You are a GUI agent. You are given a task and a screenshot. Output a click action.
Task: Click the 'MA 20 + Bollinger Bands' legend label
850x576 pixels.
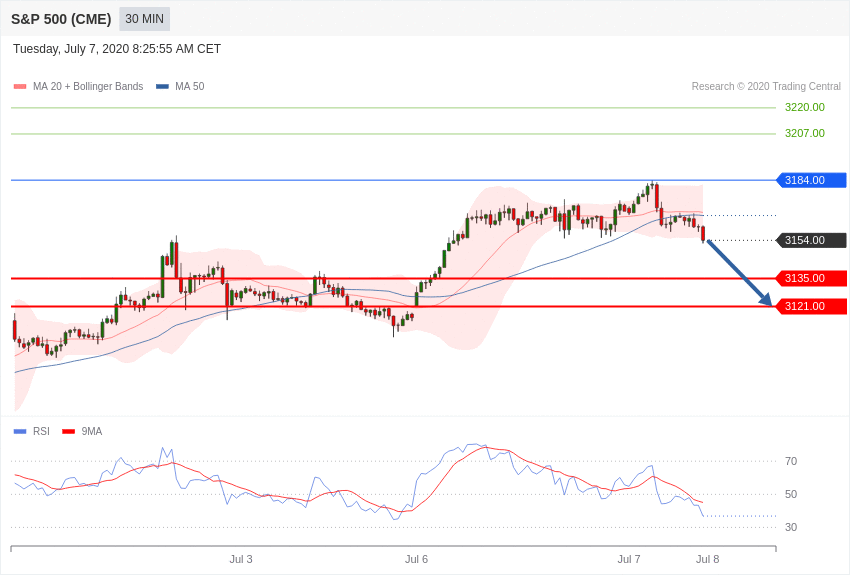pyautogui.click(x=88, y=86)
